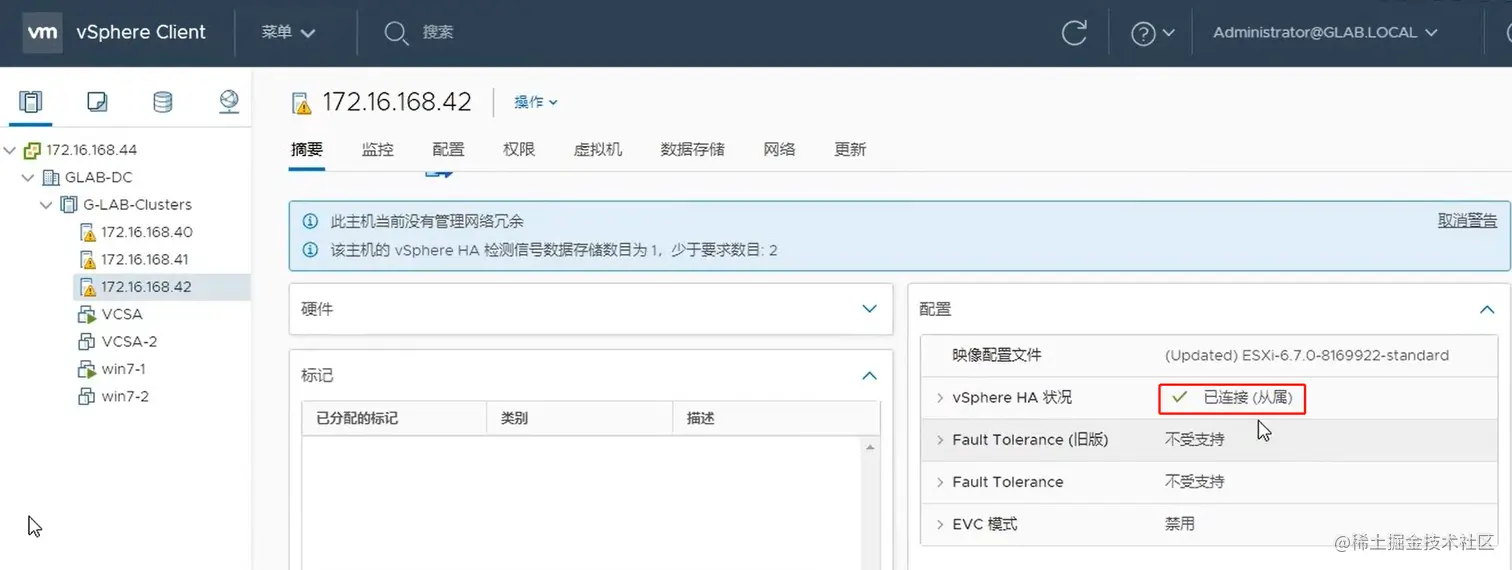The height and width of the screenshot is (570, 1512).
Task: Open the 操作 actions dropdown
Action: click(536, 102)
